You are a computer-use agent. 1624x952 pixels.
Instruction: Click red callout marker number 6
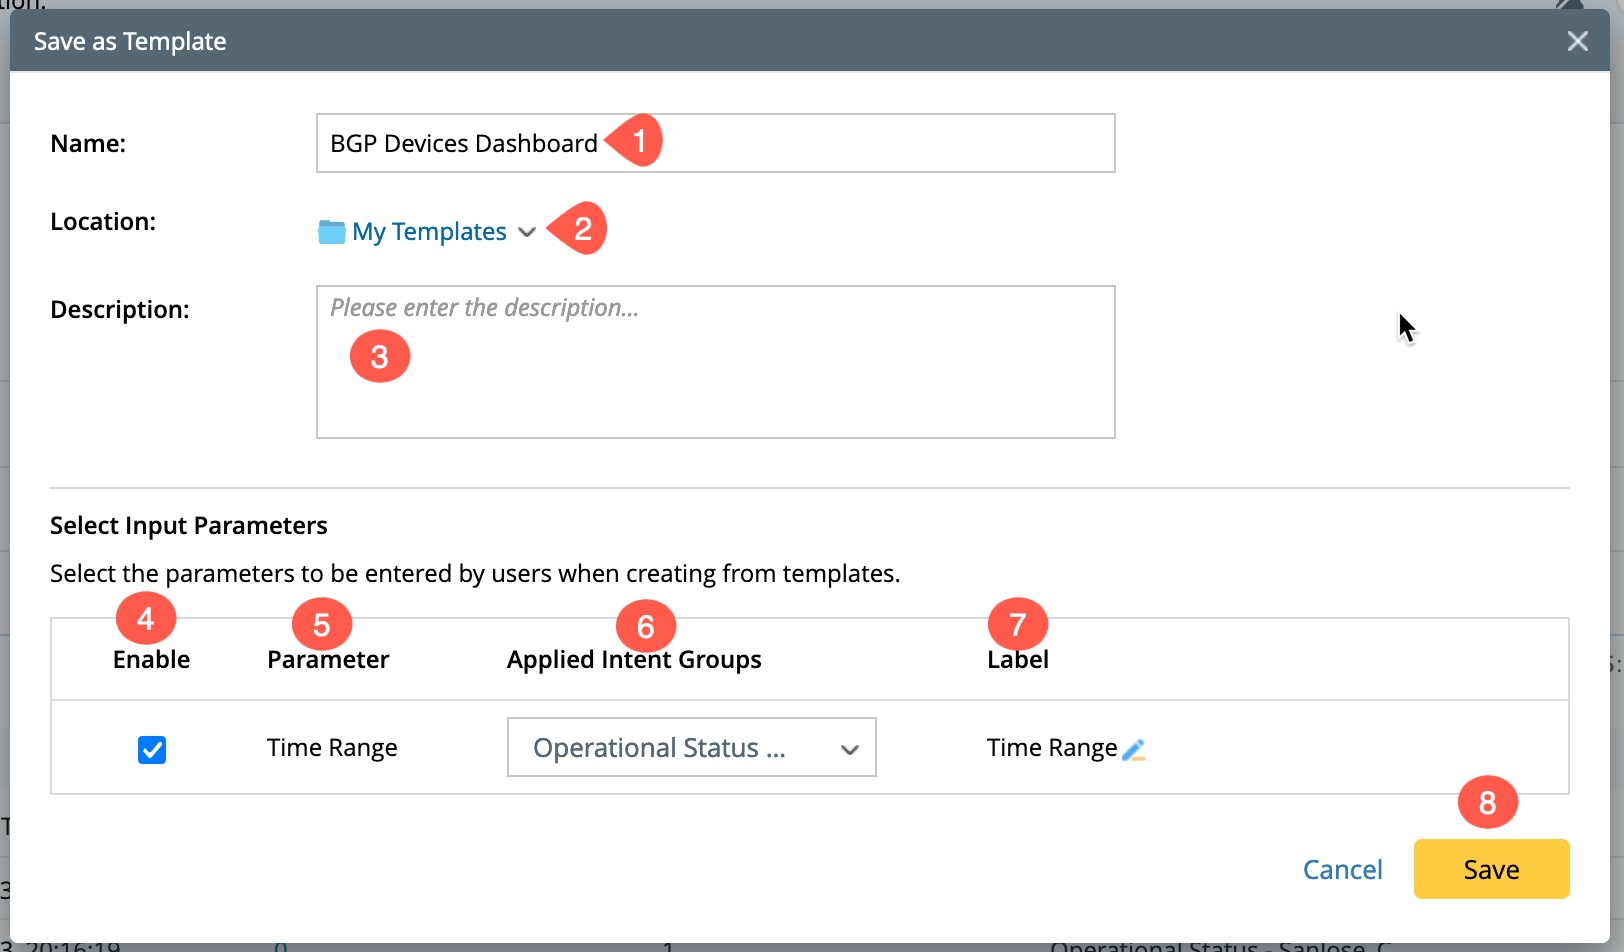pos(646,626)
